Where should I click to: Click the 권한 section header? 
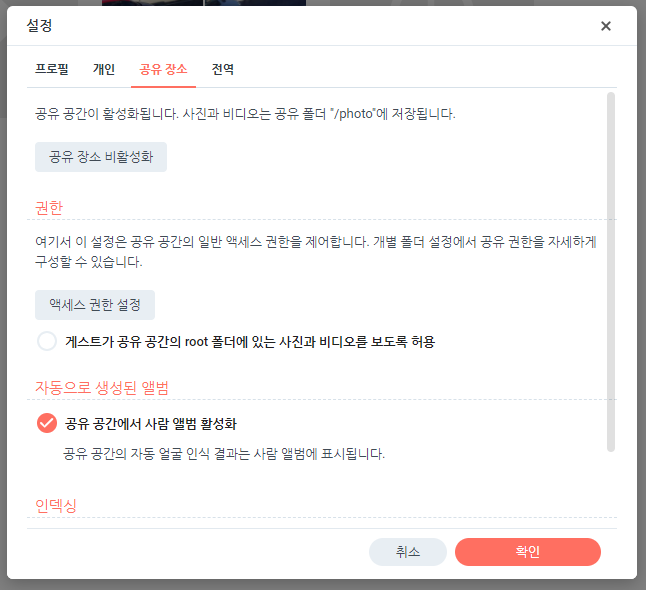click(49, 207)
